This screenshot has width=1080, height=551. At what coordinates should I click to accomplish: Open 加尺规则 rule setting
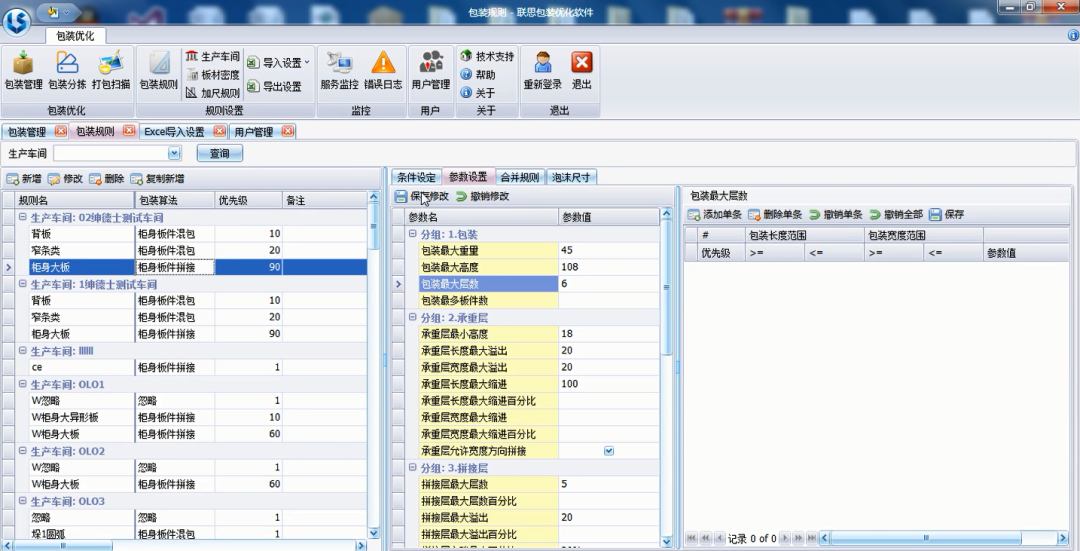[x=213, y=92]
